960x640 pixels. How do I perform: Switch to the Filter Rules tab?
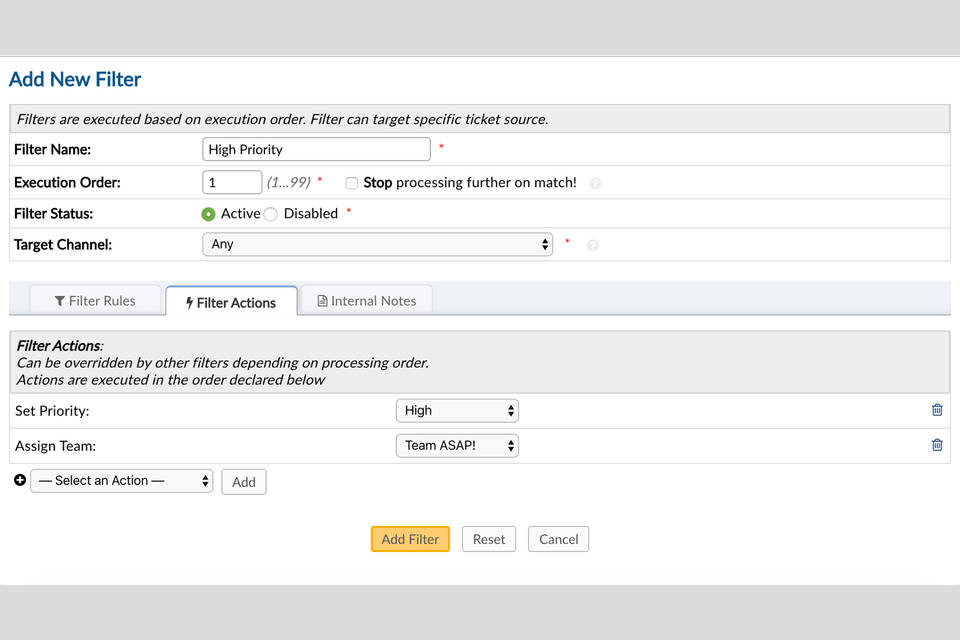[x=96, y=300]
